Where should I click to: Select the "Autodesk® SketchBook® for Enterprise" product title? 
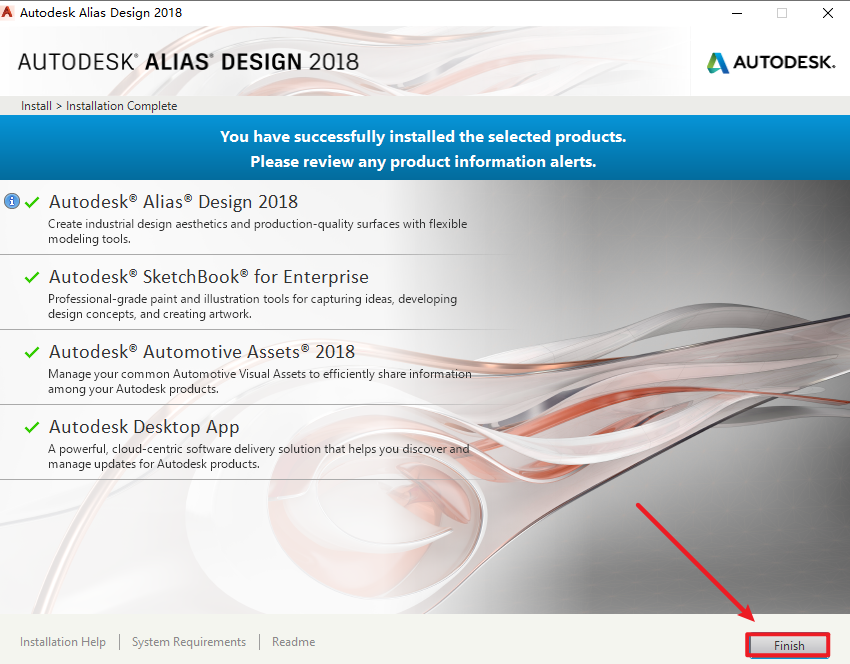click(209, 276)
